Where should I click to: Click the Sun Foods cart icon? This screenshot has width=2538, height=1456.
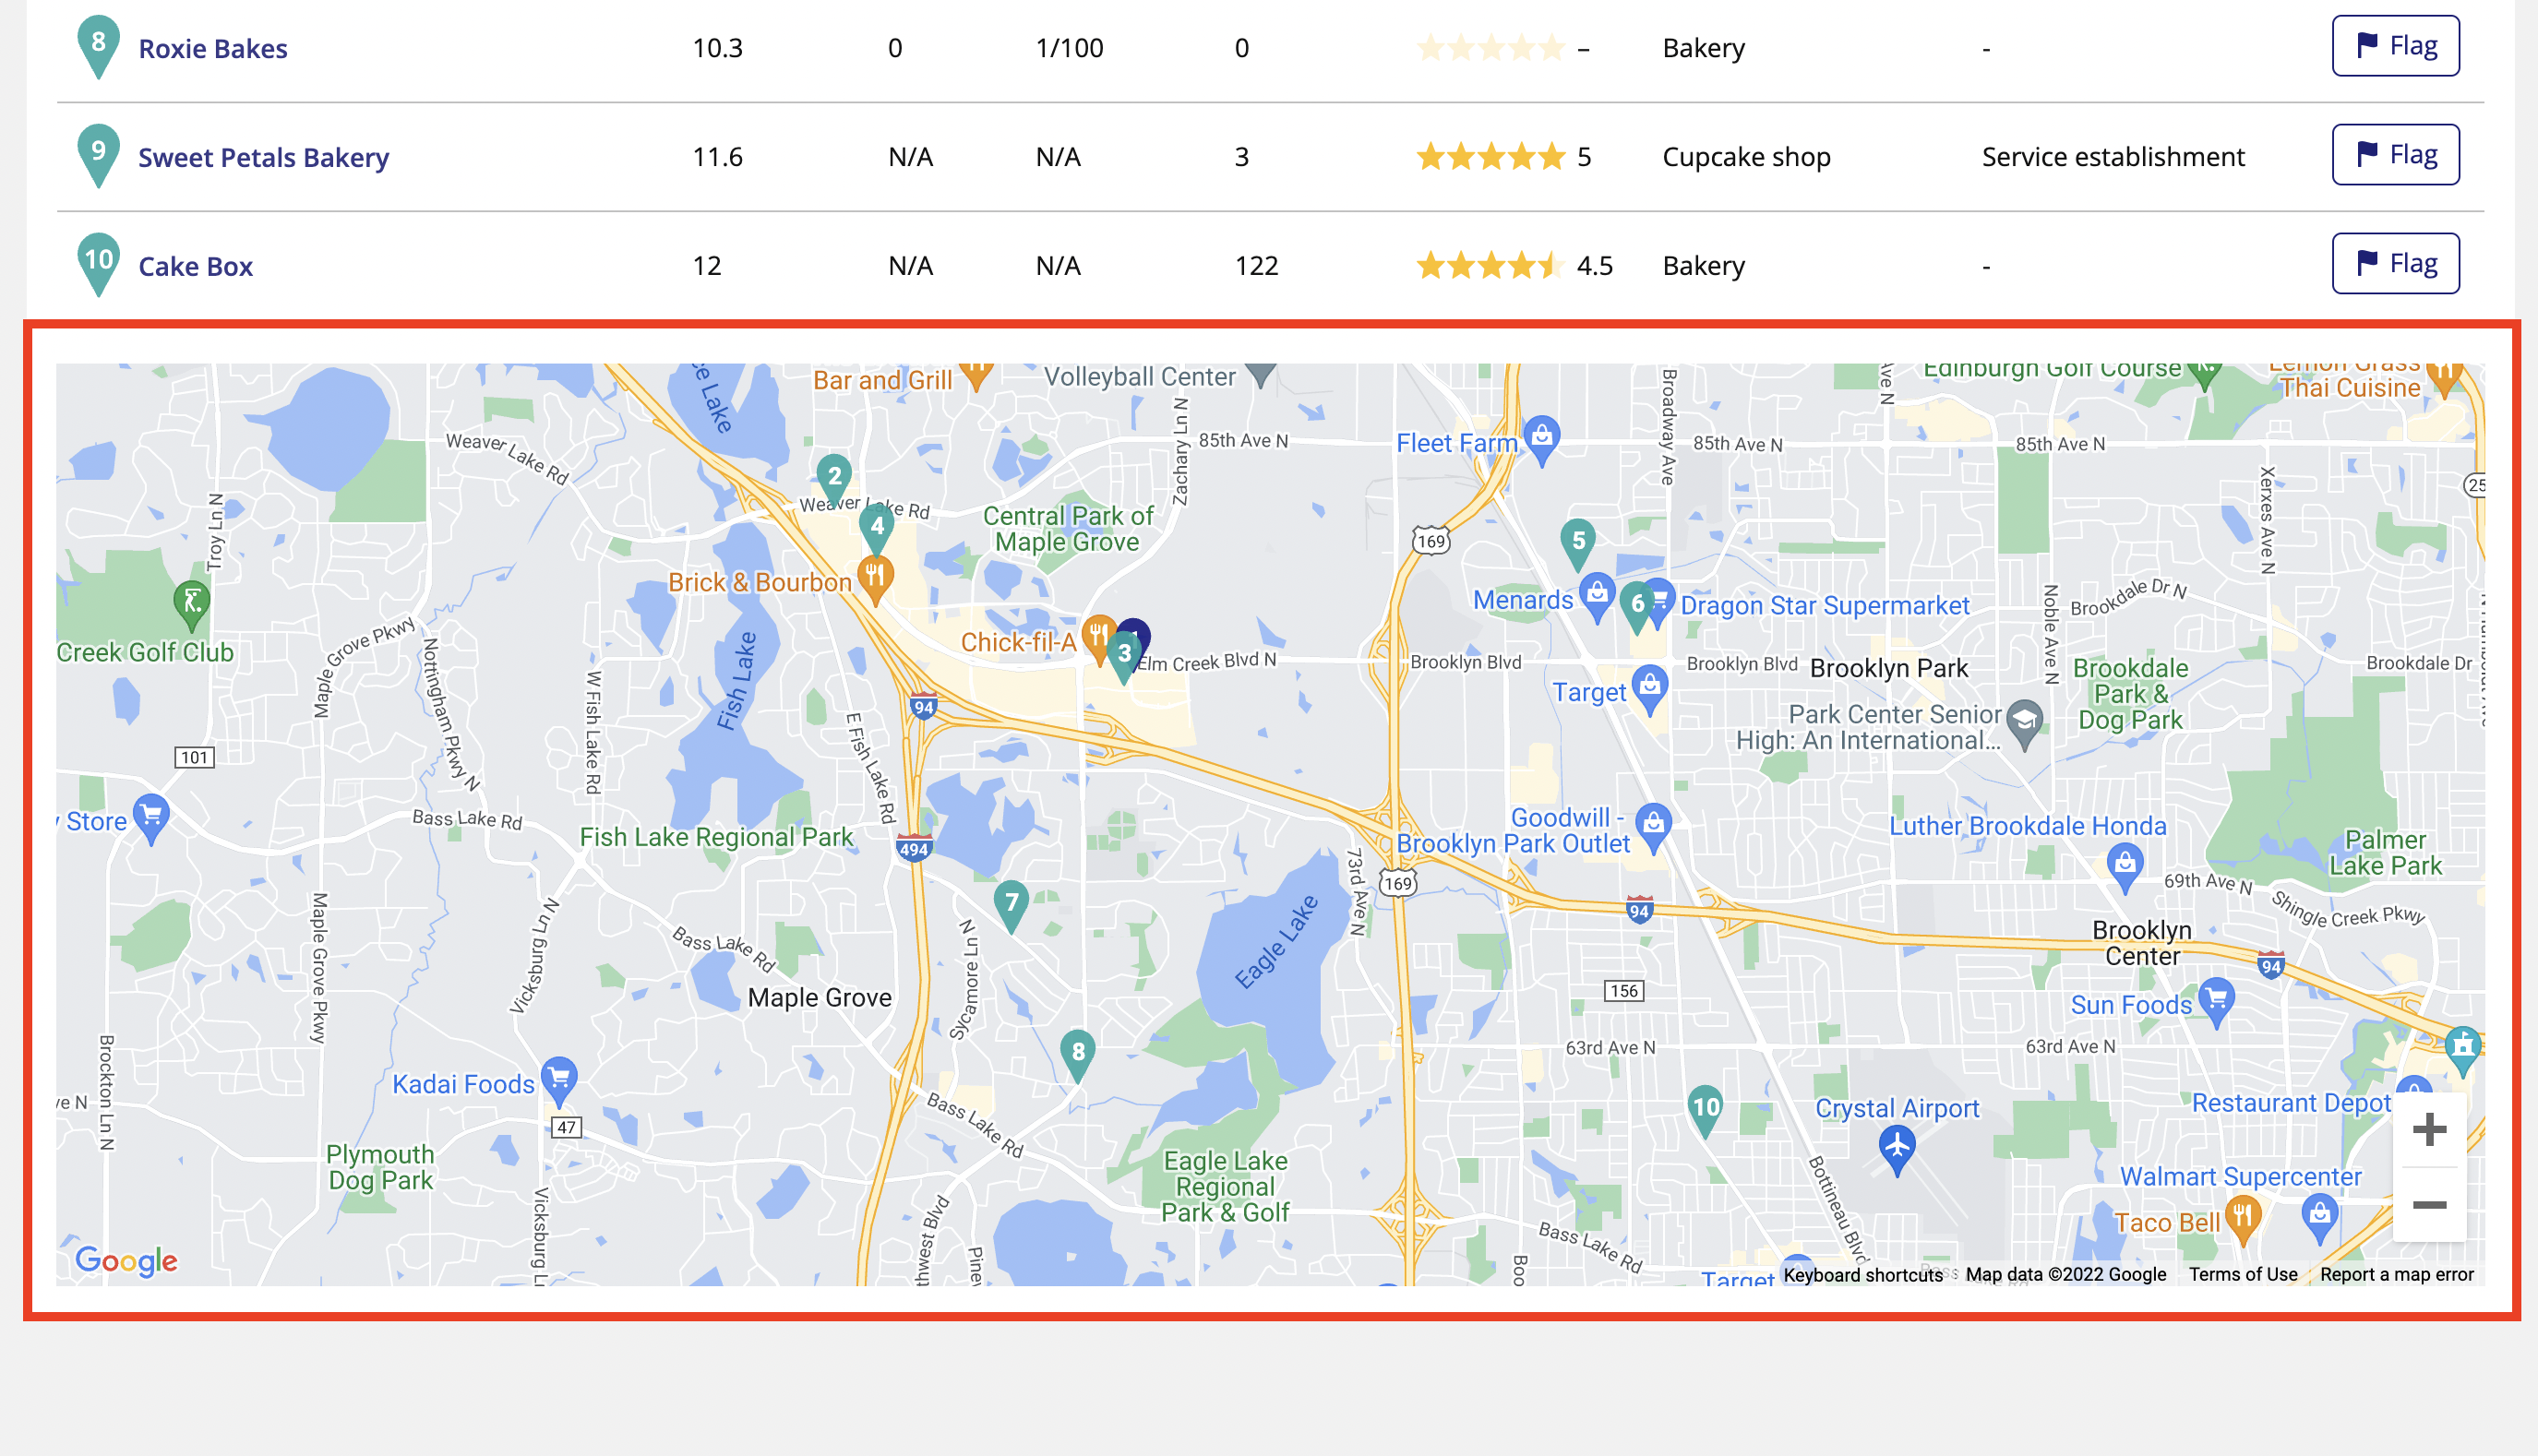click(2217, 1003)
